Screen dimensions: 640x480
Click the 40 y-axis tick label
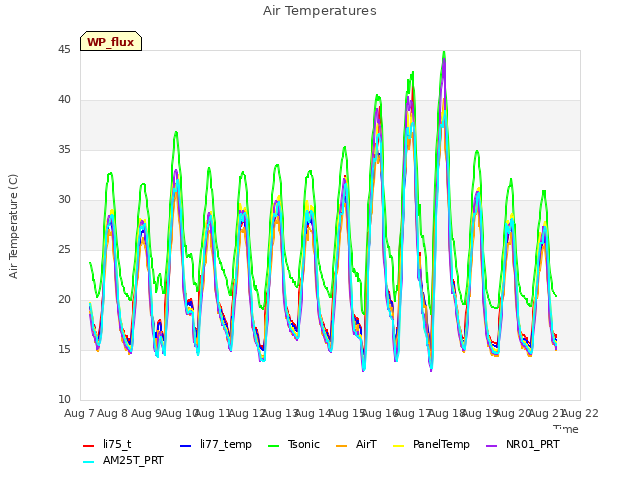coord(64,100)
